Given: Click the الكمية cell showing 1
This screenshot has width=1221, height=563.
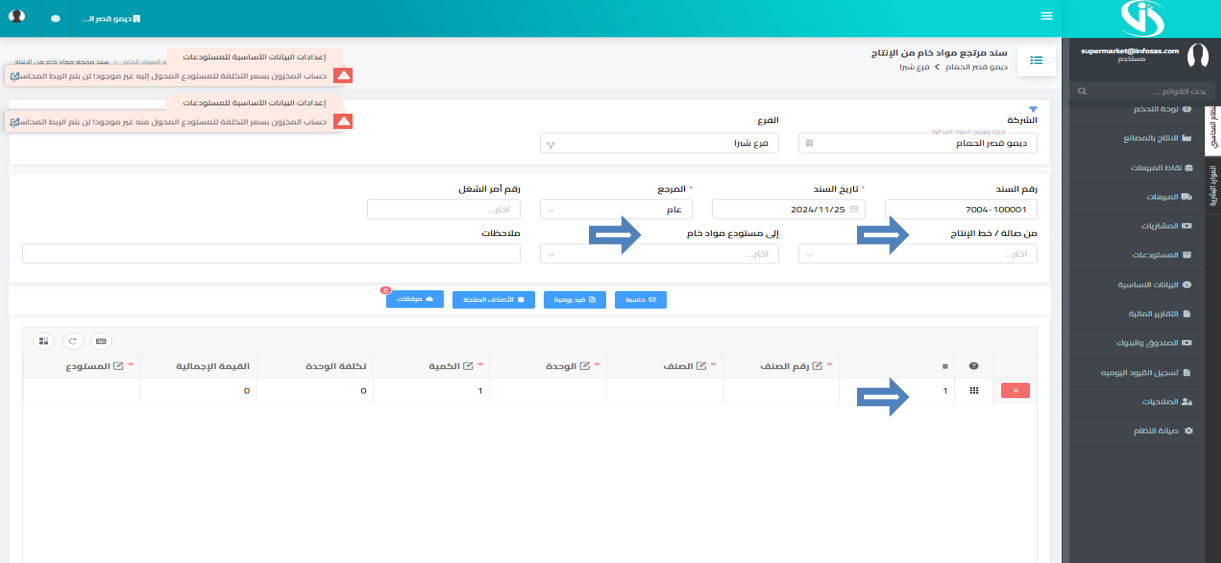Looking at the screenshot, I should pyautogui.click(x=431, y=391).
